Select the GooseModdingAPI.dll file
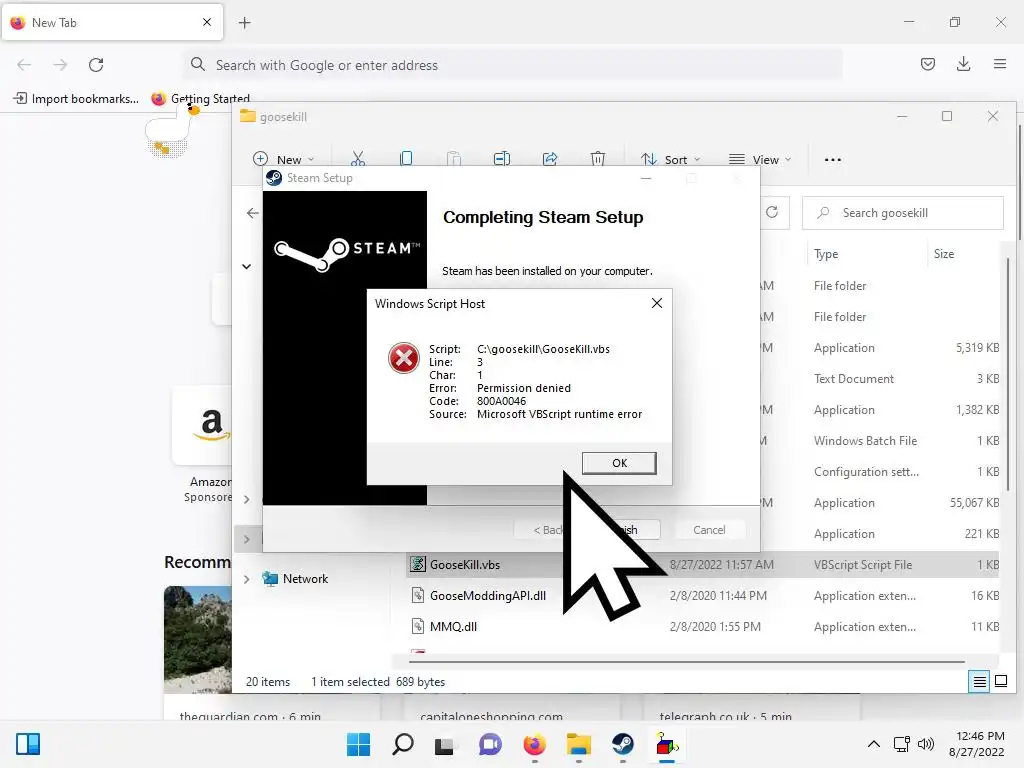Viewport: 1024px width, 768px height. click(703, 596)
